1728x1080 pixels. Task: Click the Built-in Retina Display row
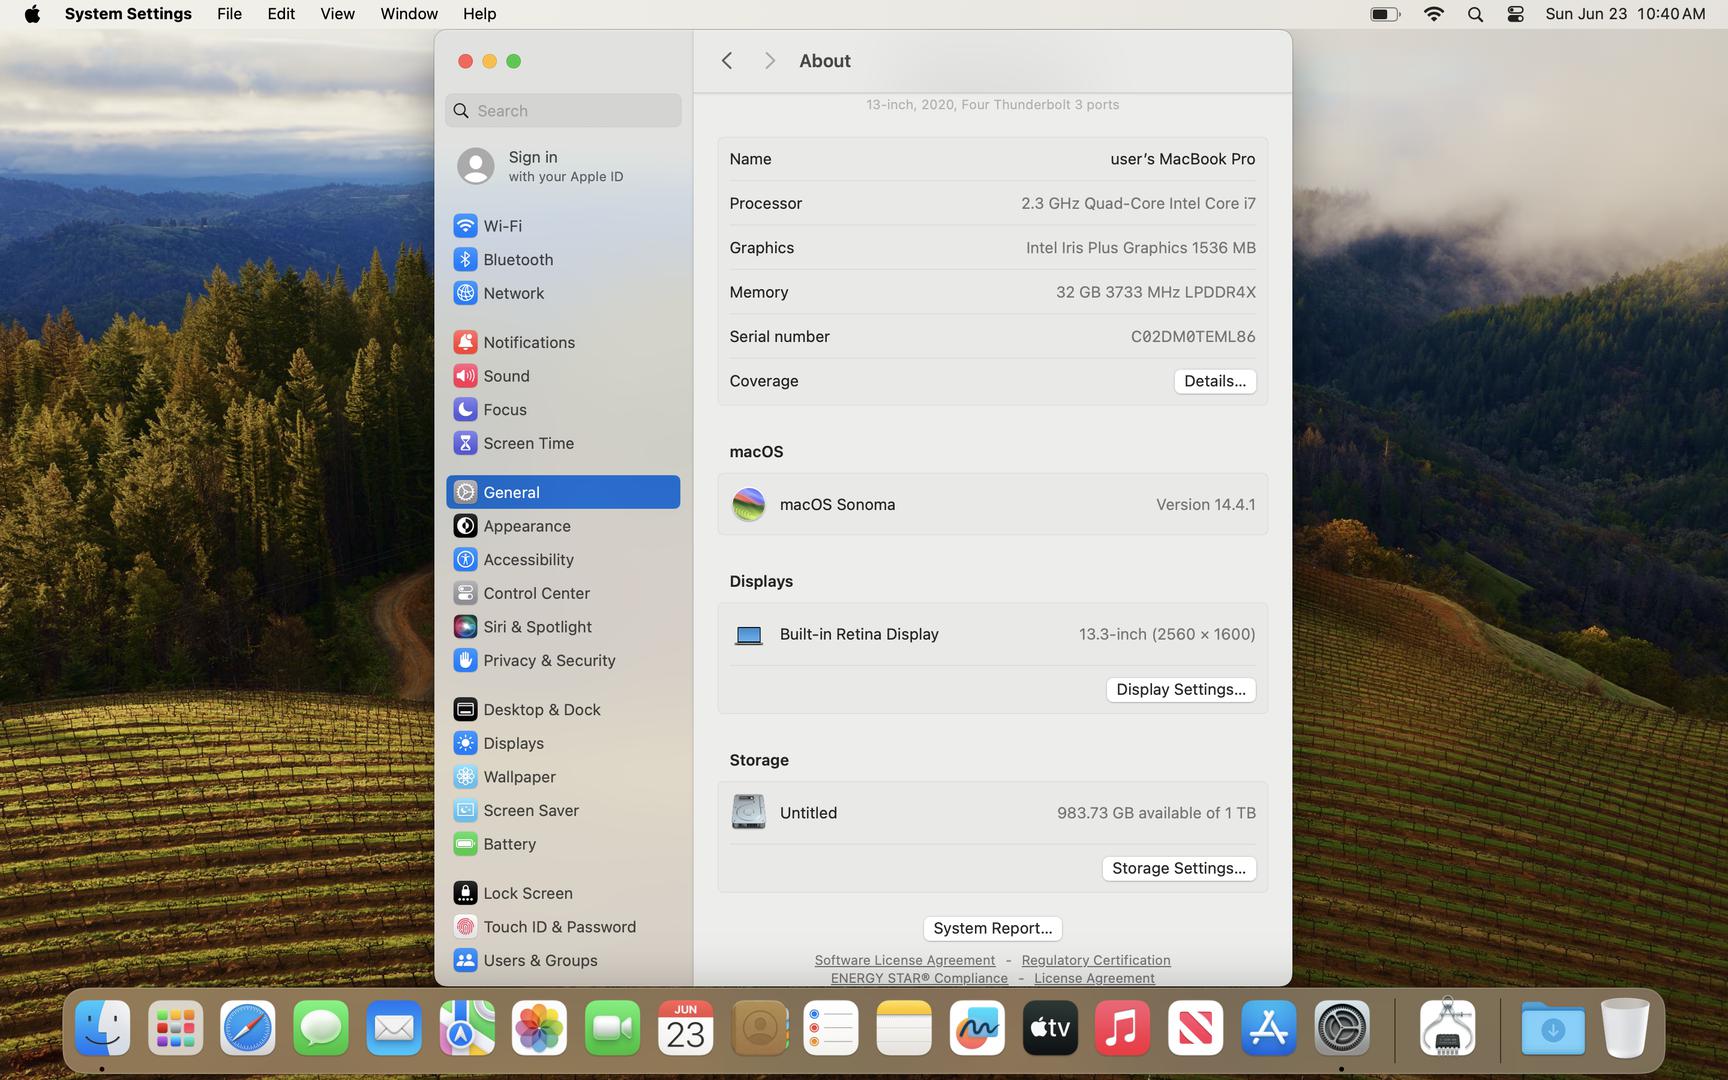click(x=992, y=634)
